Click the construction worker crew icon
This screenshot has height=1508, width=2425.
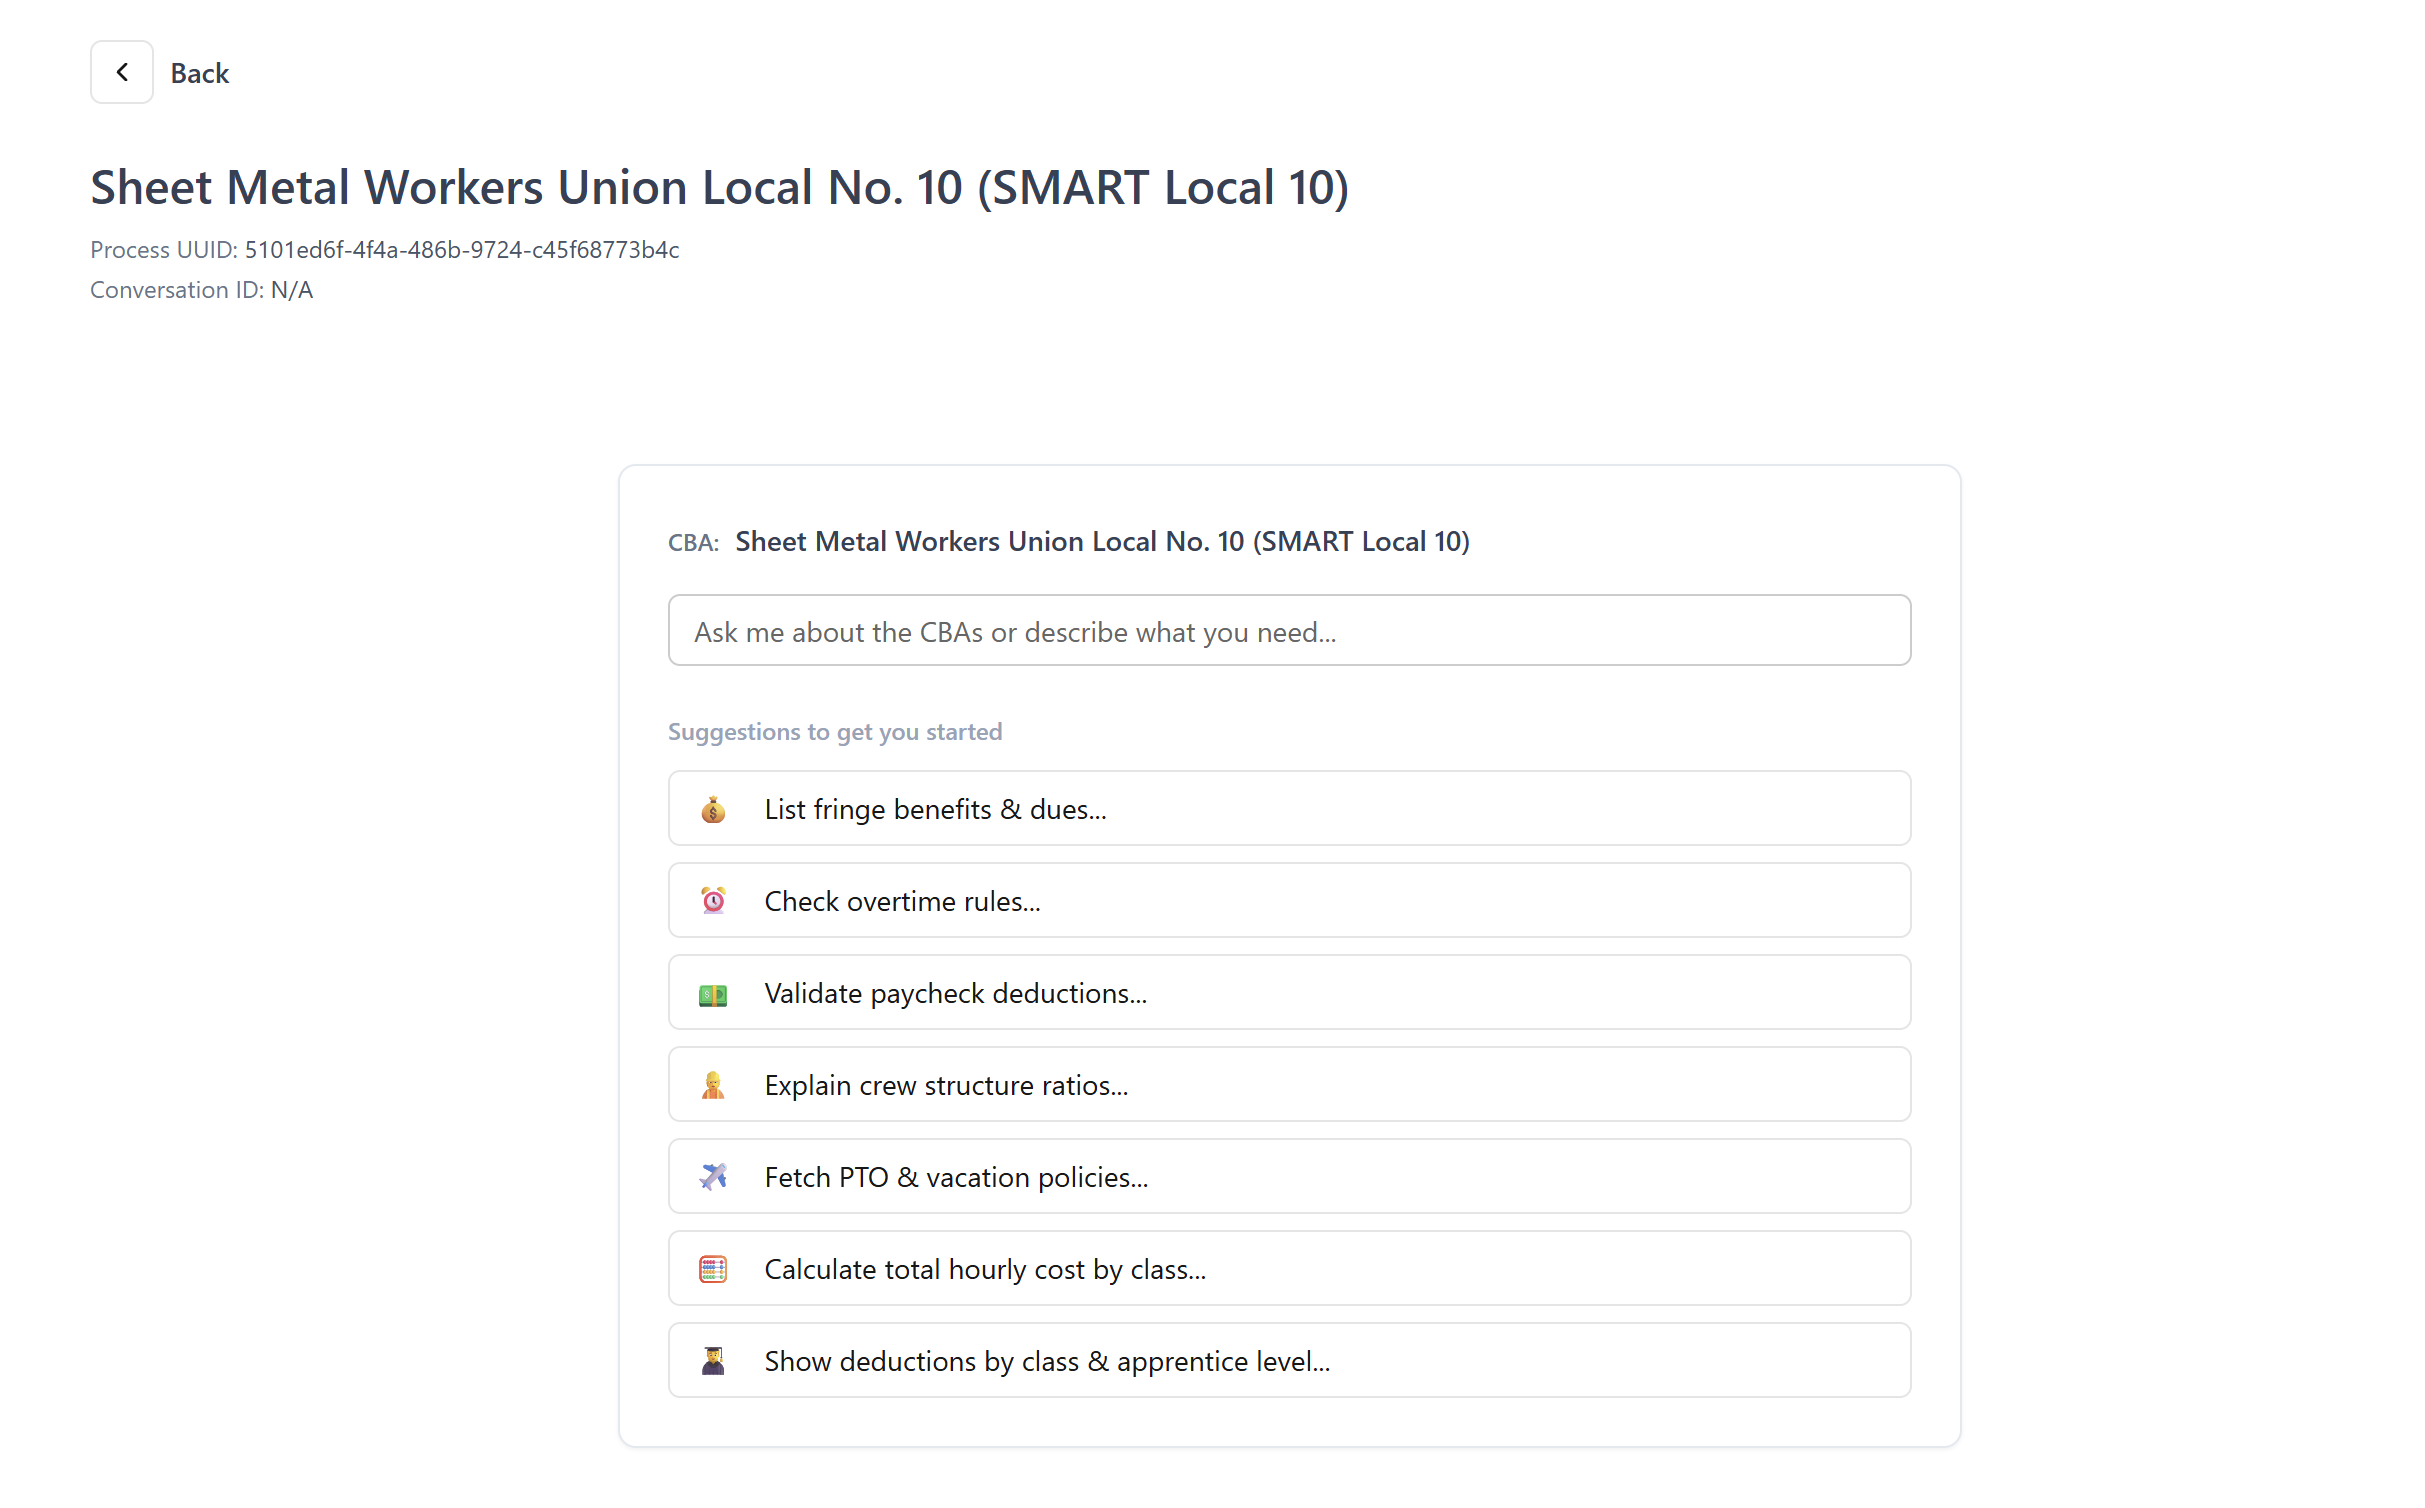pos(712,1085)
